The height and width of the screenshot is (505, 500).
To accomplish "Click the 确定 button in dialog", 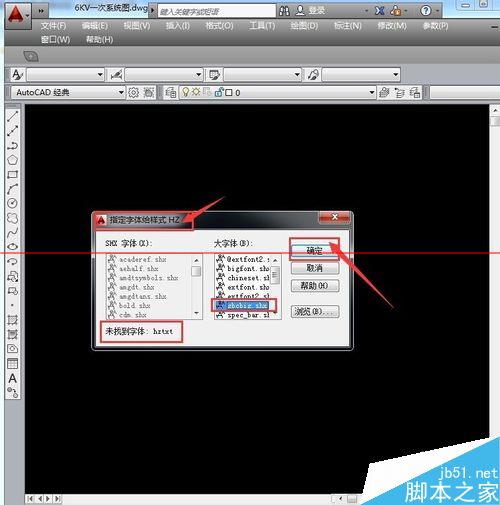I will pyautogui.click(x=315, y=250).
